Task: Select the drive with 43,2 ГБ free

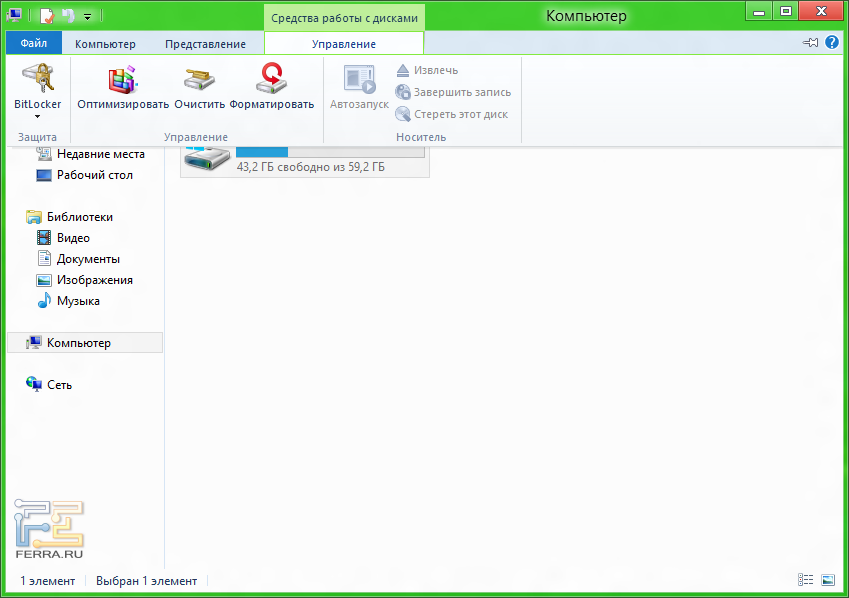Action: [x=305, y=162]
